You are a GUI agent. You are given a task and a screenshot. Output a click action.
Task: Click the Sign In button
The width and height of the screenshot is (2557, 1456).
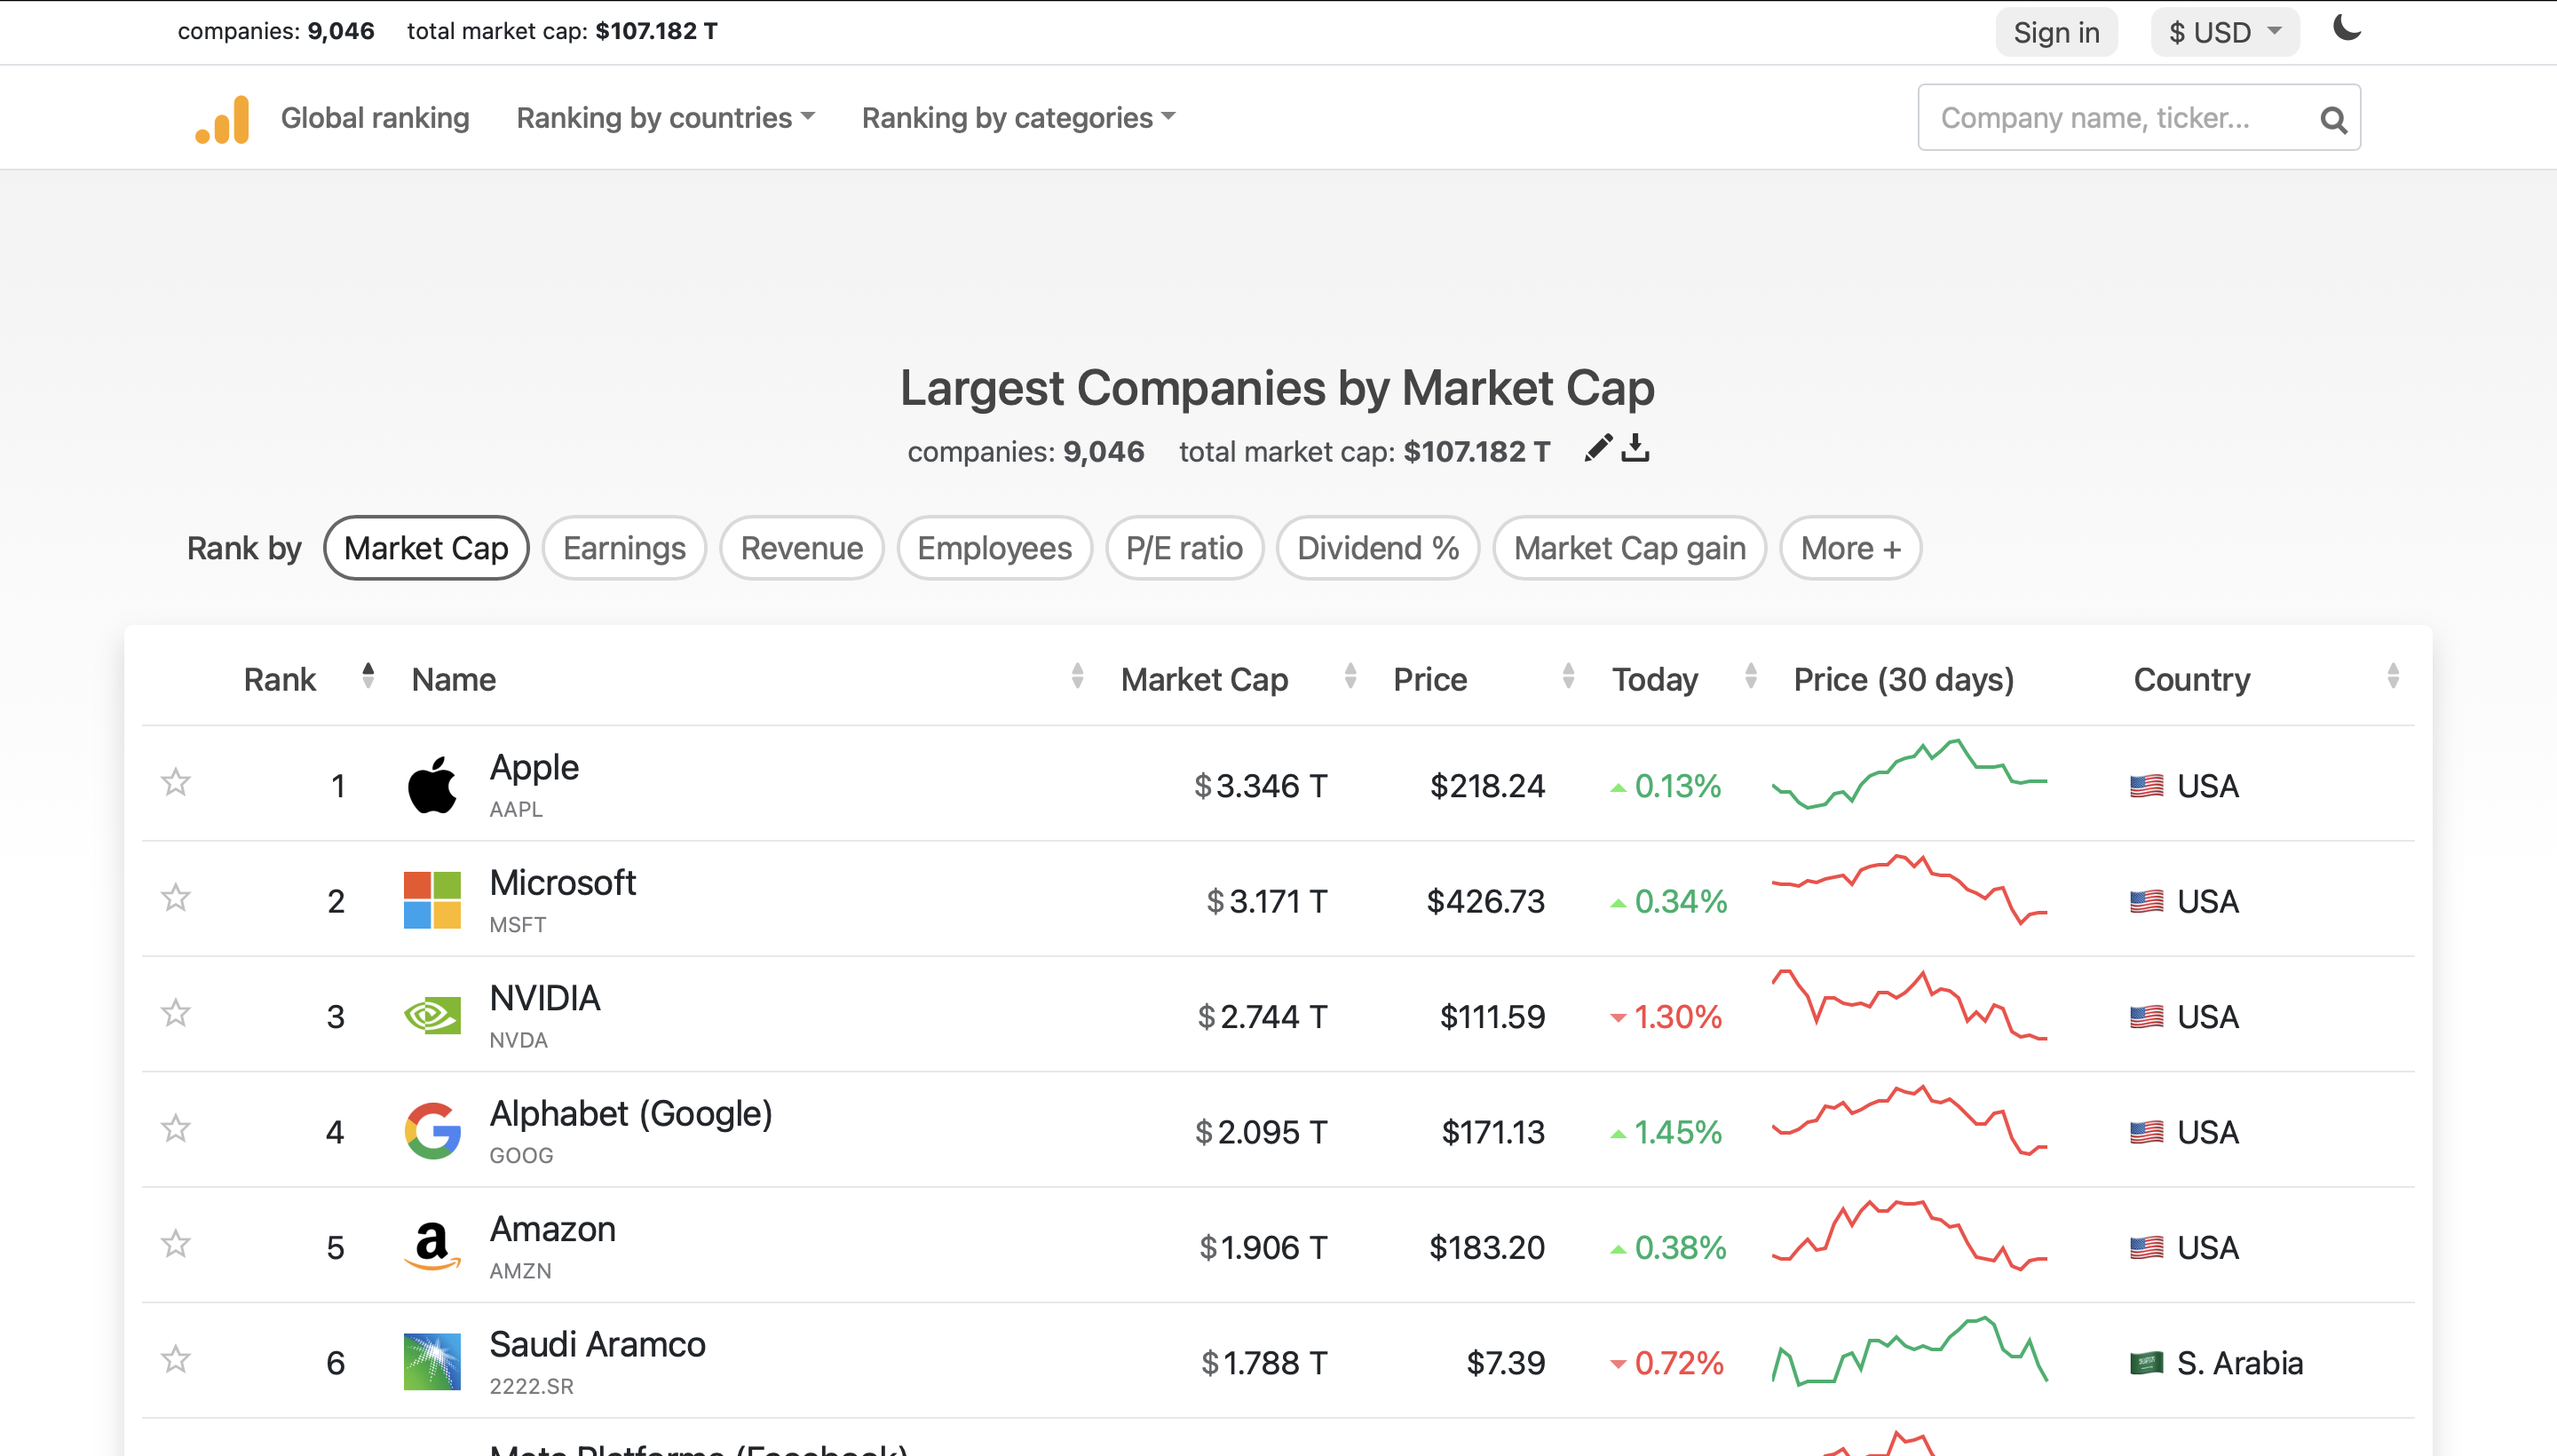point(2056,32)
